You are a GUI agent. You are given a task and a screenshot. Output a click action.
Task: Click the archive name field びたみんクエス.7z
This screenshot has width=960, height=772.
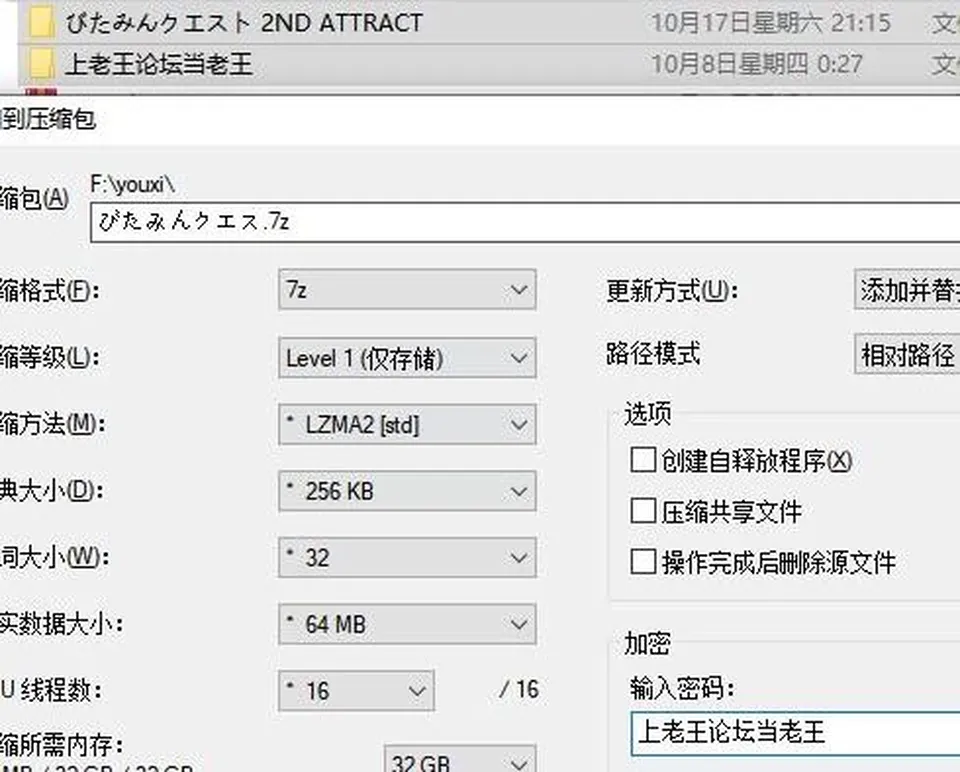(x=525, y=222)
